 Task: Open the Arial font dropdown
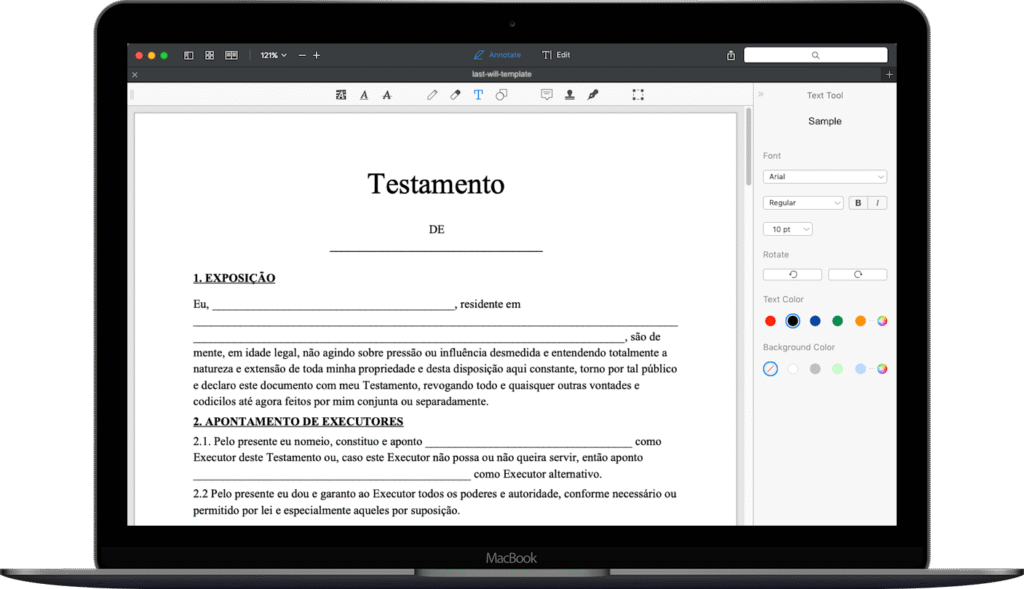(824, 177)
